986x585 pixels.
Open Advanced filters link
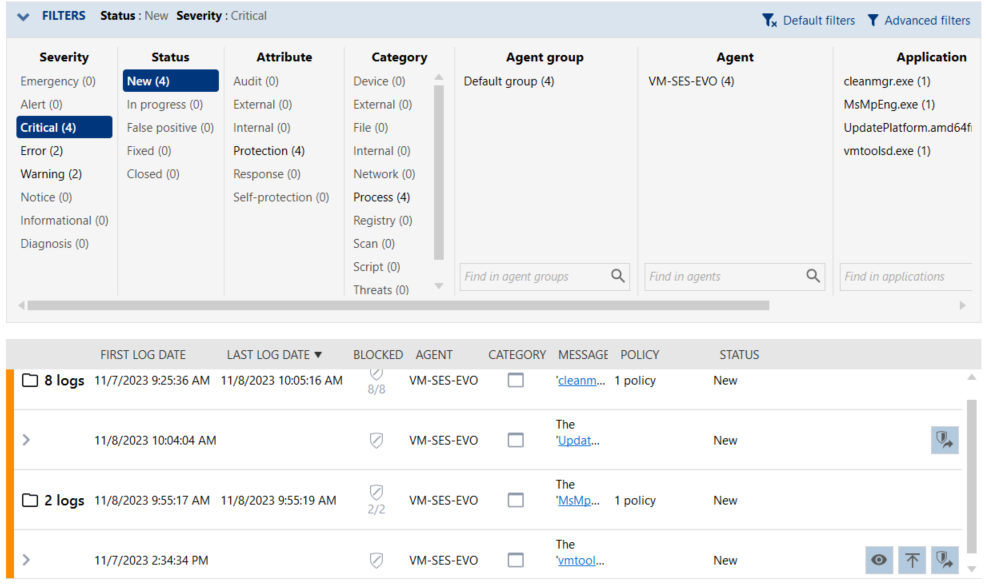pos(927,20)
